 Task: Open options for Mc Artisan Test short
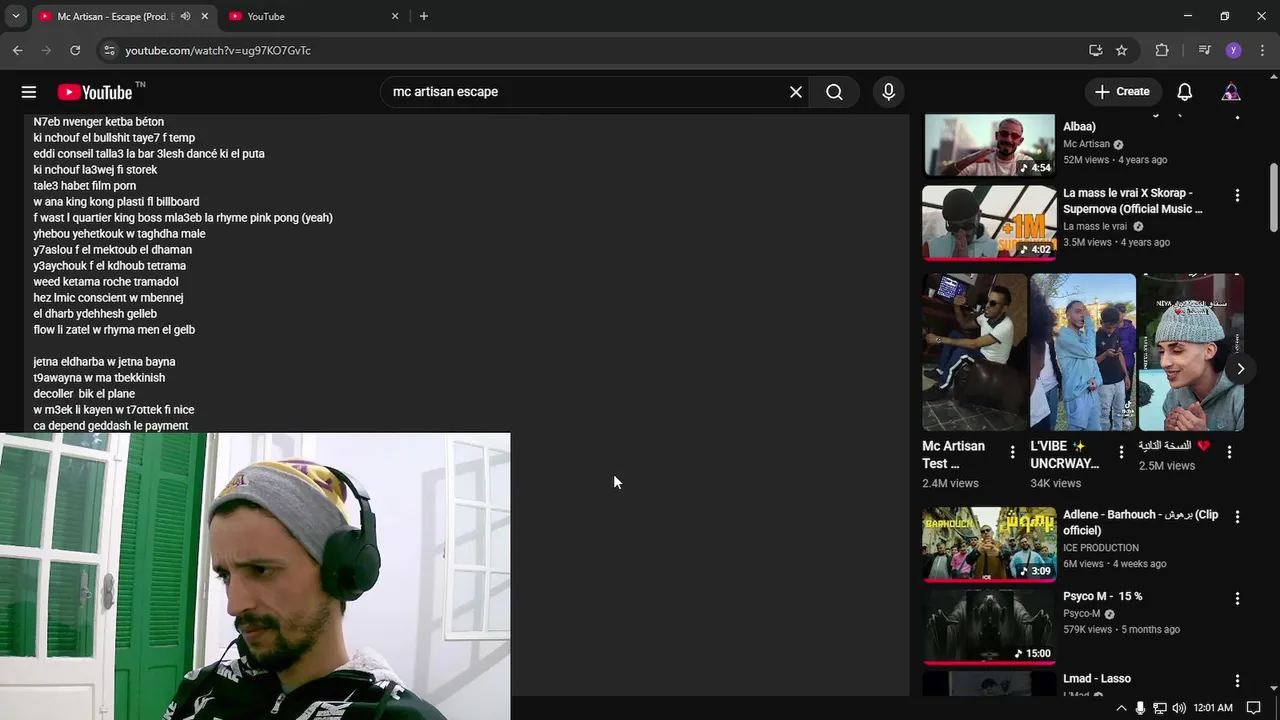point(1012,452)
